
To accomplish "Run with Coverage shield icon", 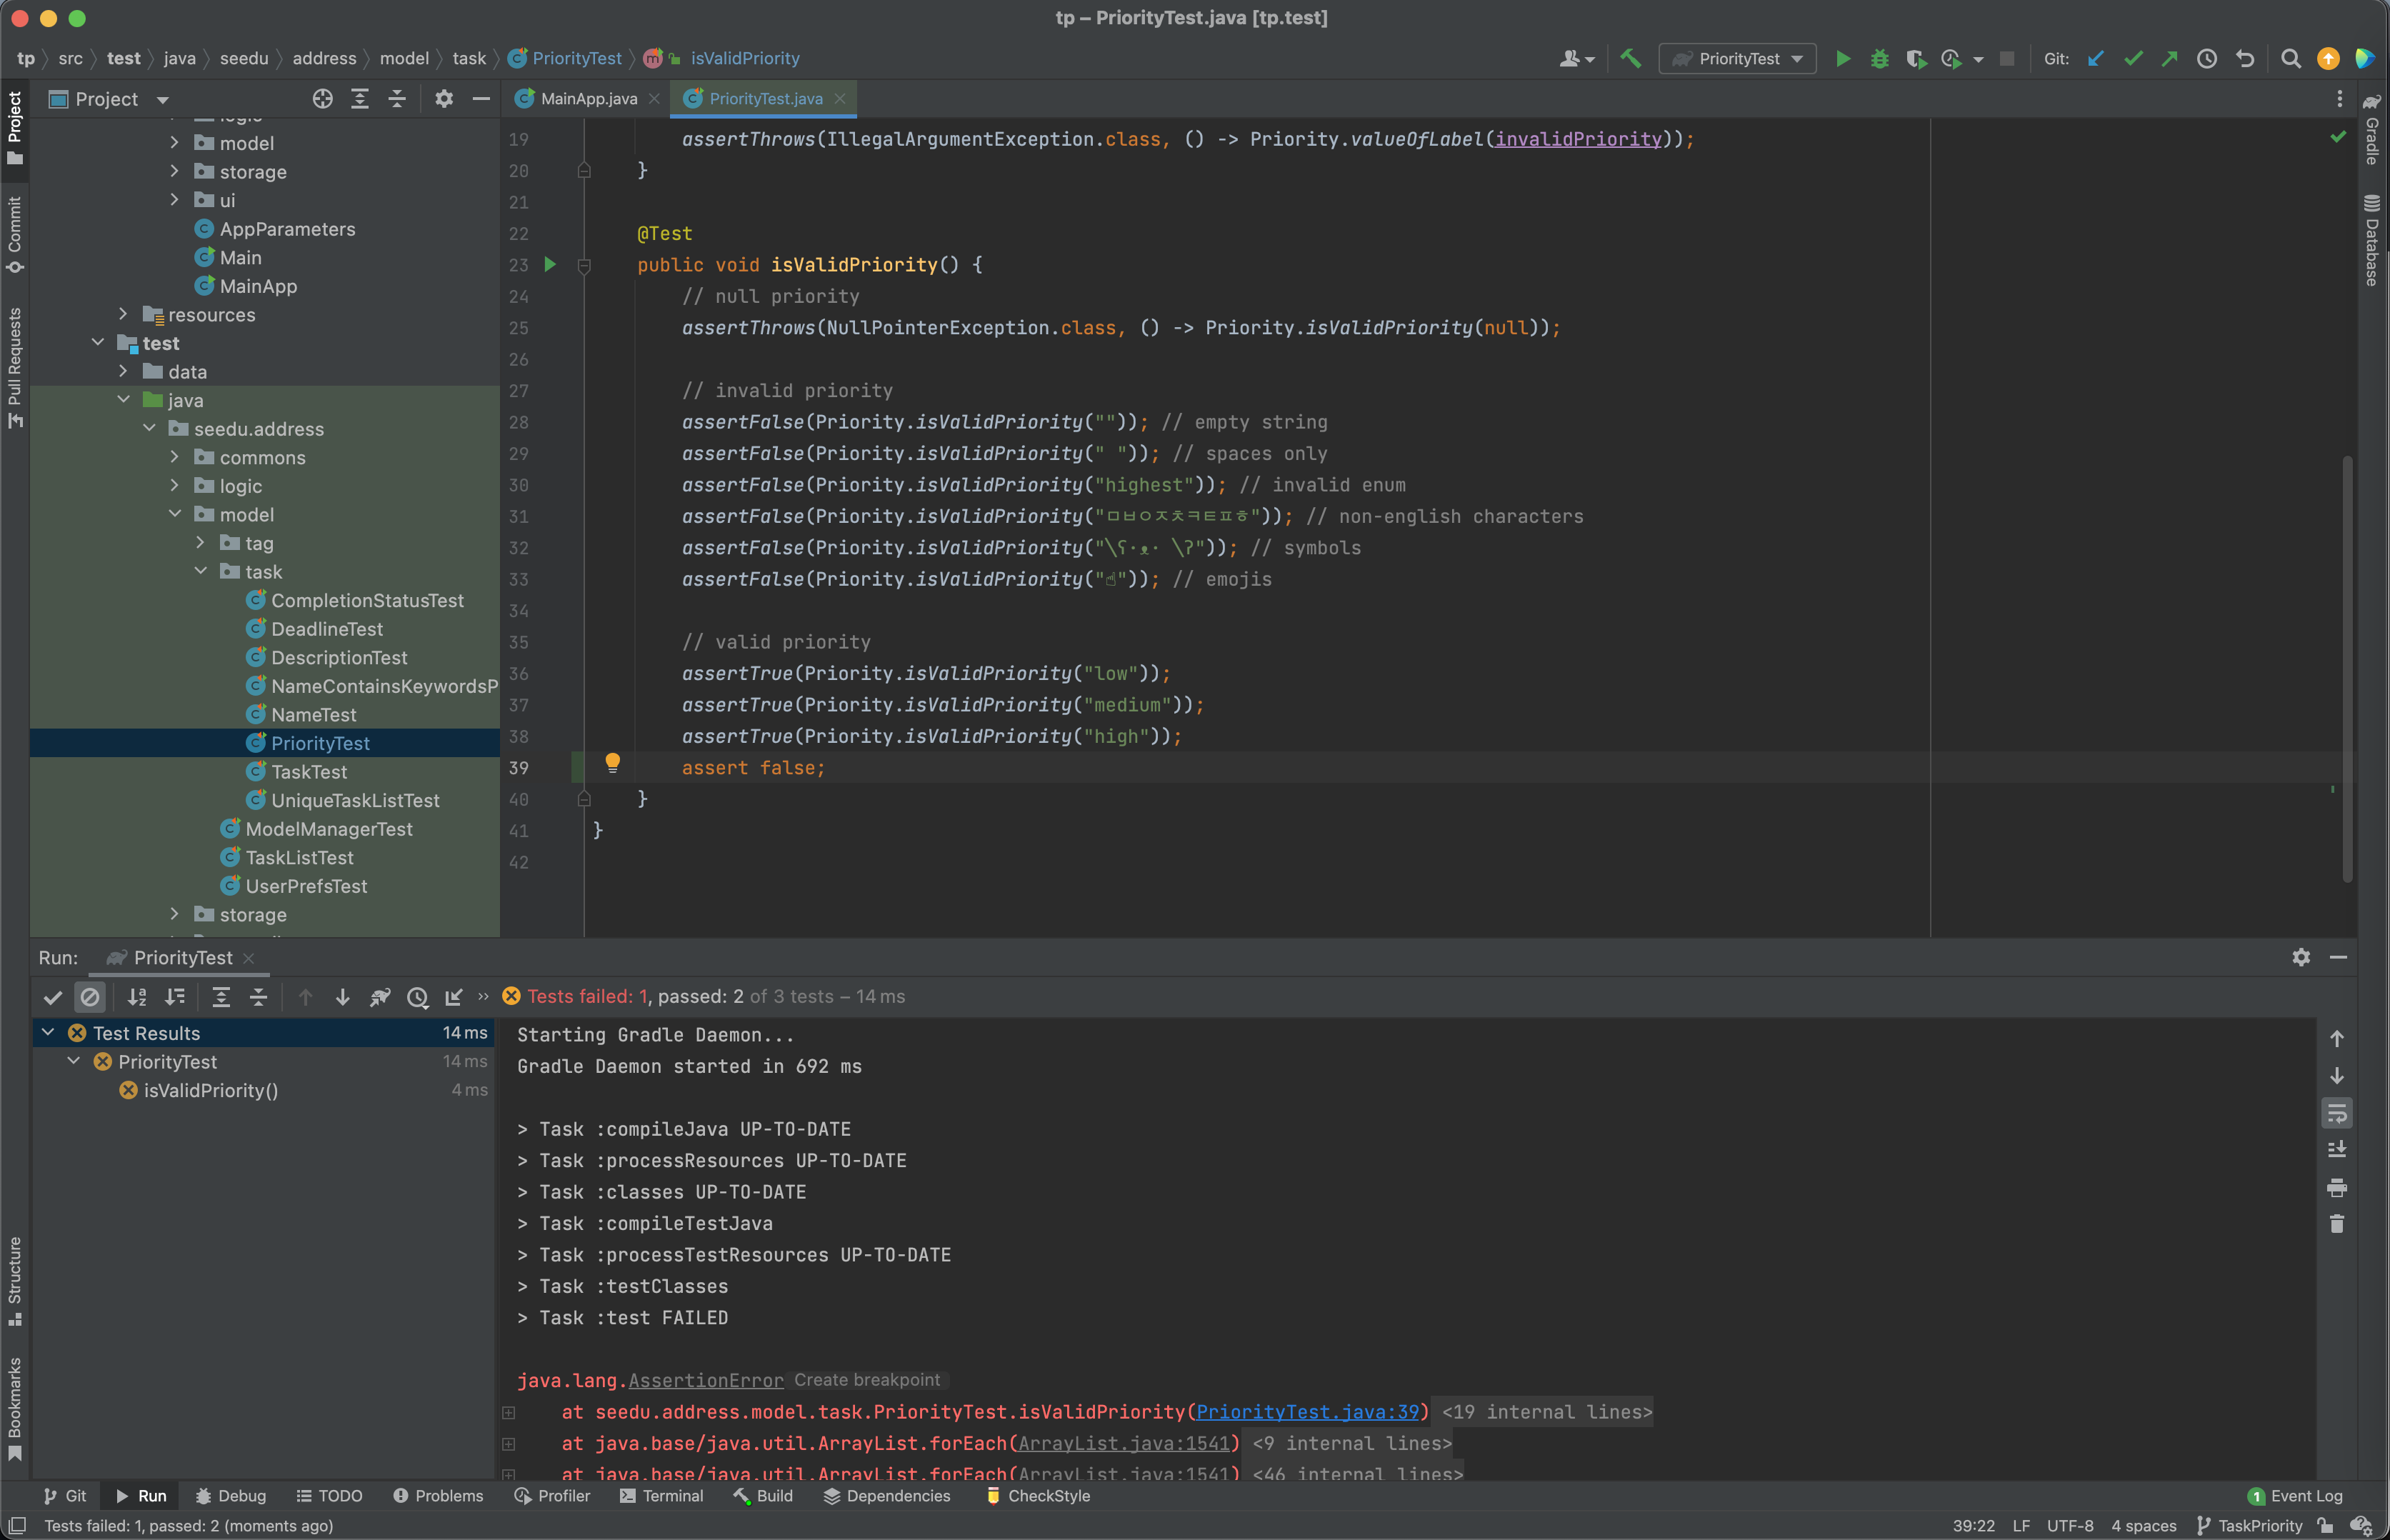I will 1915,59.
